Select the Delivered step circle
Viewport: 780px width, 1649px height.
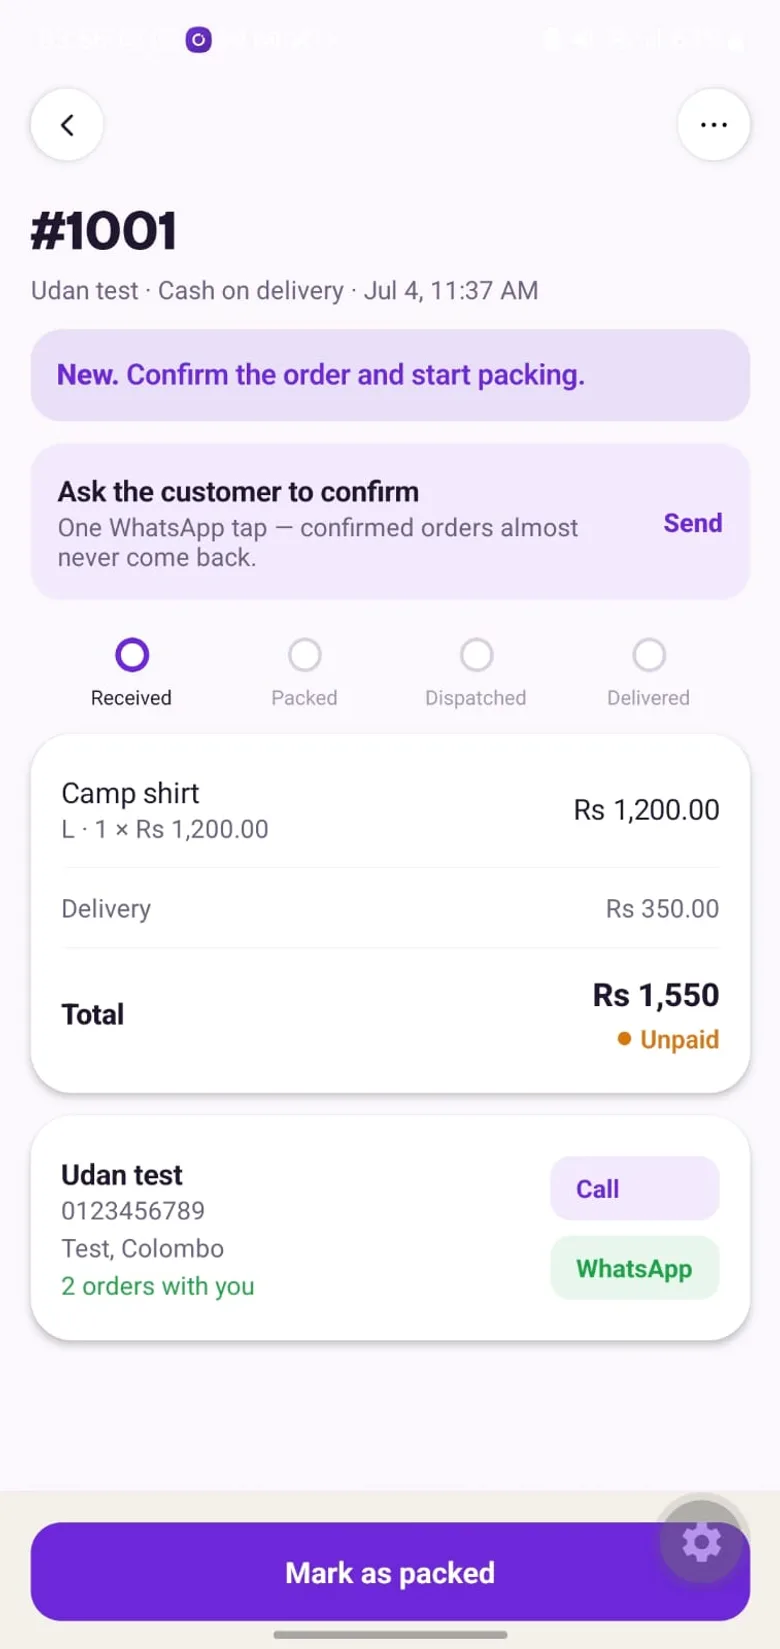[x=649, y=655]
